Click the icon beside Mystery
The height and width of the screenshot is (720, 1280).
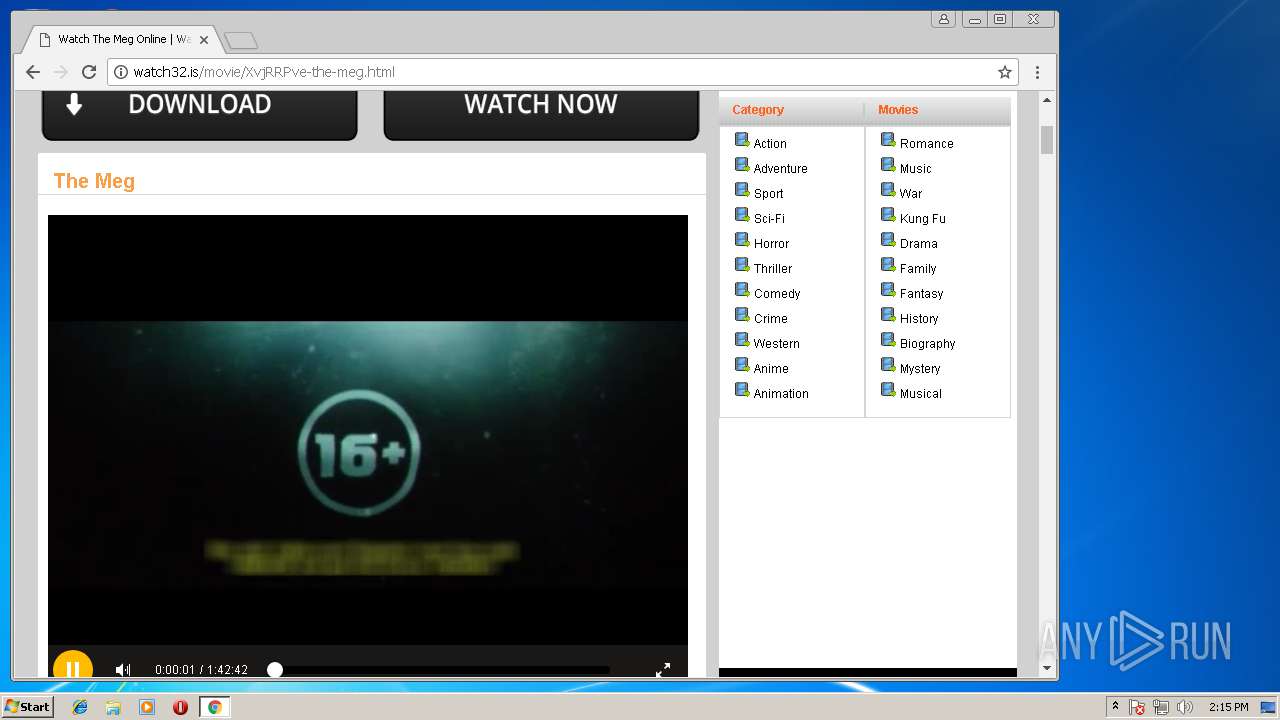click(888, 365)
